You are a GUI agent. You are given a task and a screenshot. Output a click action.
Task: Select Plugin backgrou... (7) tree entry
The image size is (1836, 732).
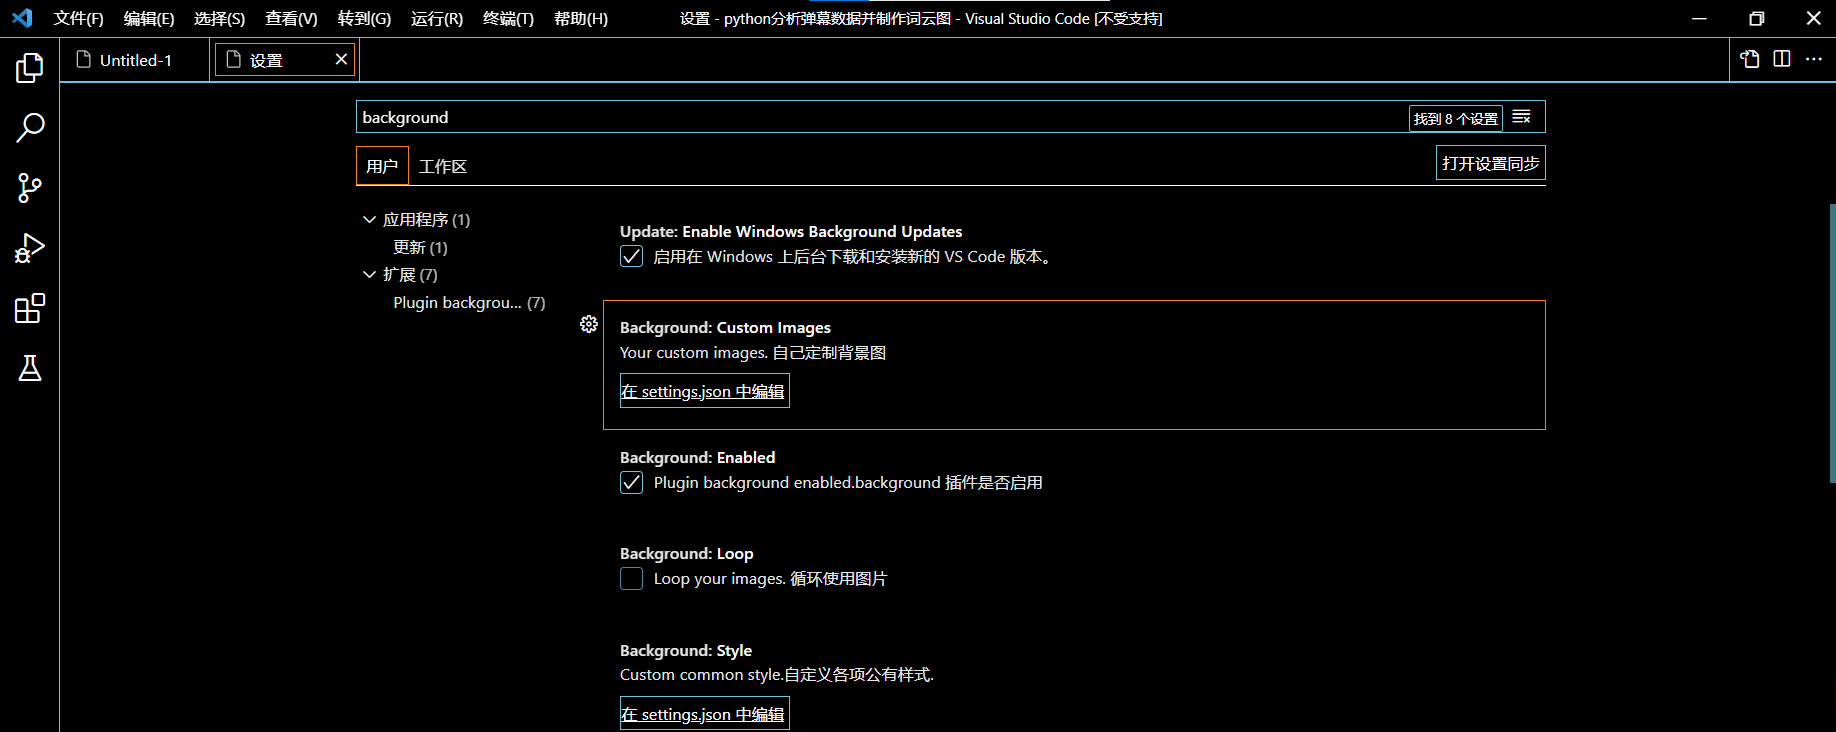pyautogui.click(x=469, y=302)
